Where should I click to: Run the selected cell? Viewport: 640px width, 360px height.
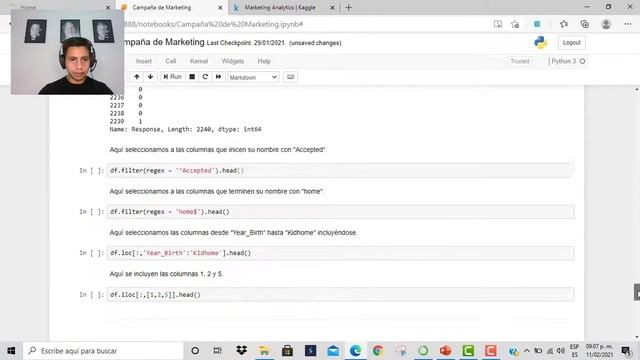click(x=172, y=77)
